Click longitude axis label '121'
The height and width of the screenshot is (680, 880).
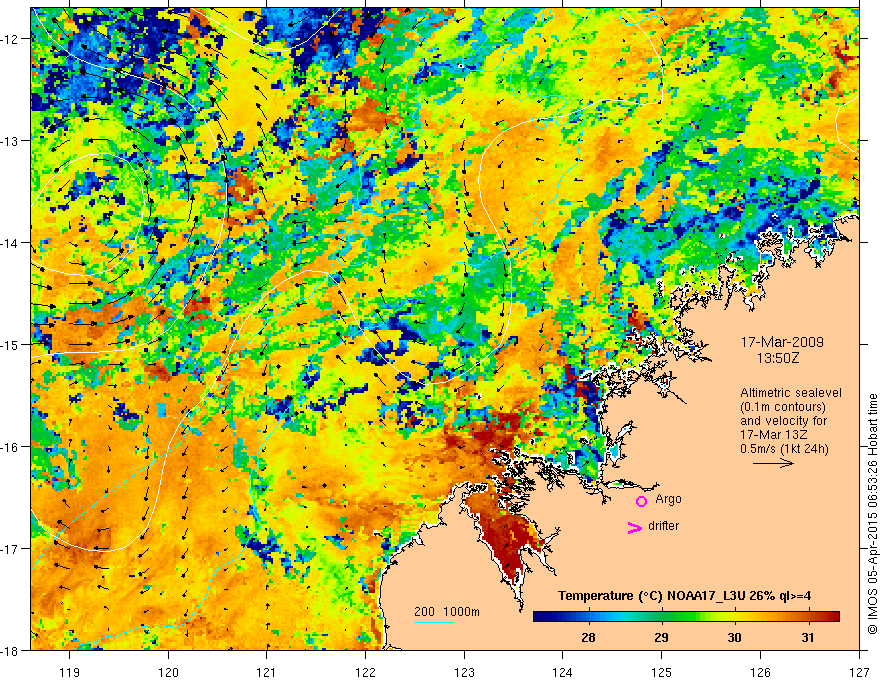[x=267, y=672]
